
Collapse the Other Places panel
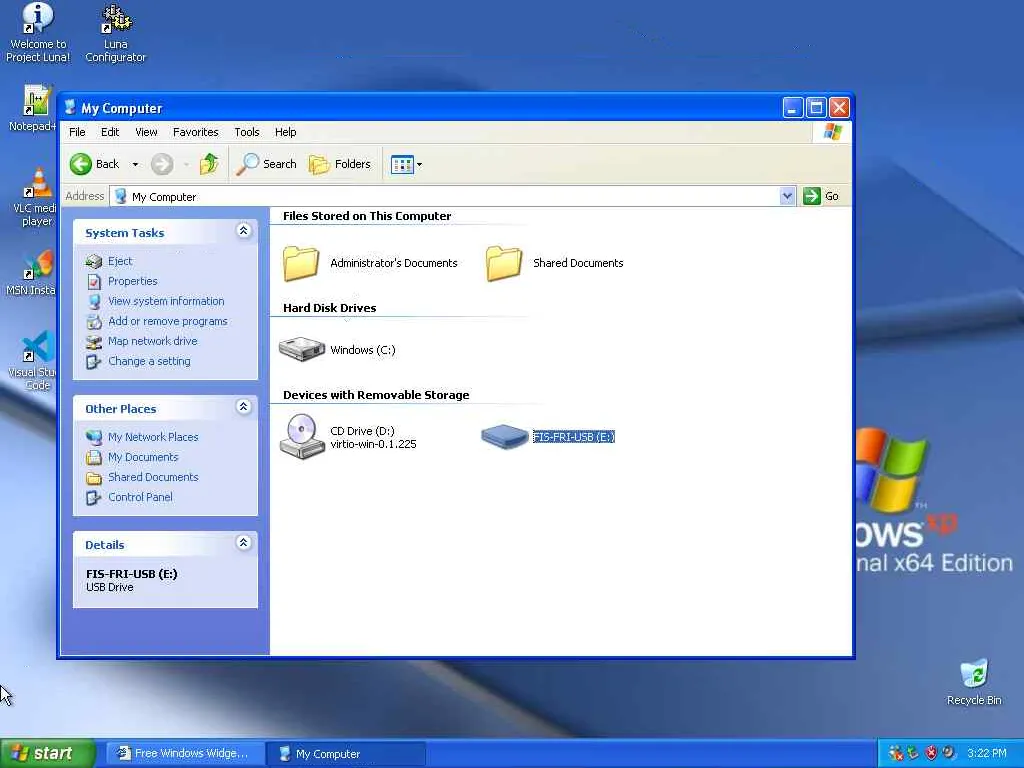[244, 407]
